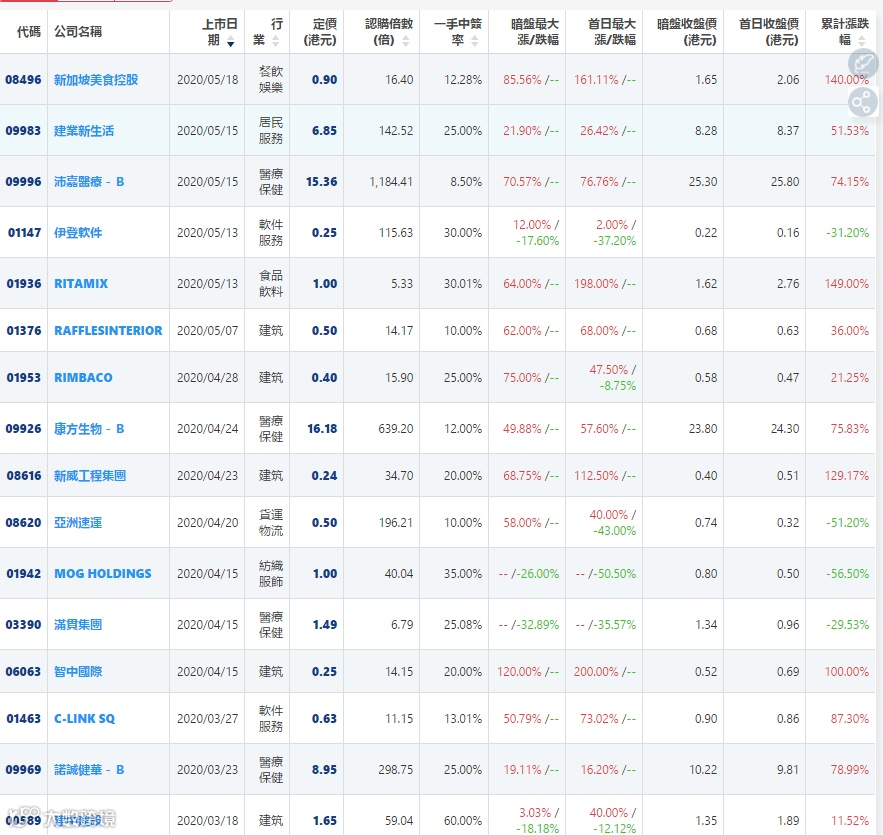Click the 149.00% cumulative change for RITAMIX
883x835 pixels.
coord(847,284)
